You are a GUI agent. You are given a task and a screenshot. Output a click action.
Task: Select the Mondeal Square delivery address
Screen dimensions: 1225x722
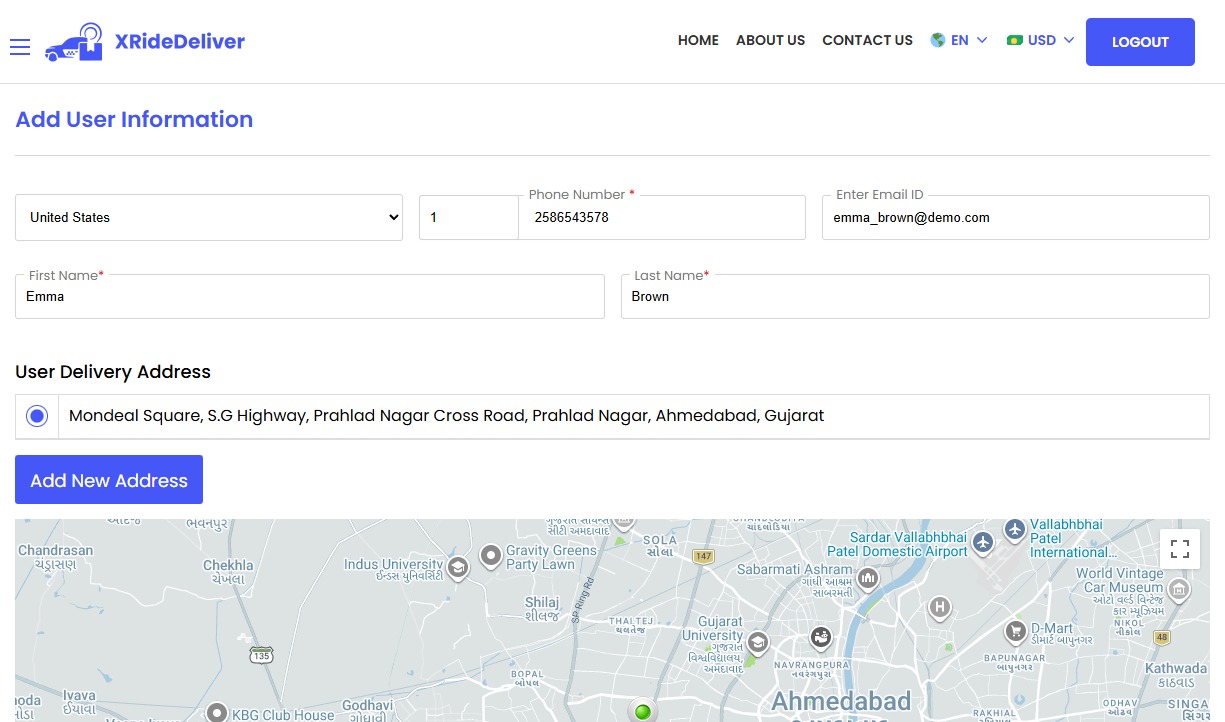pos(36,415)
